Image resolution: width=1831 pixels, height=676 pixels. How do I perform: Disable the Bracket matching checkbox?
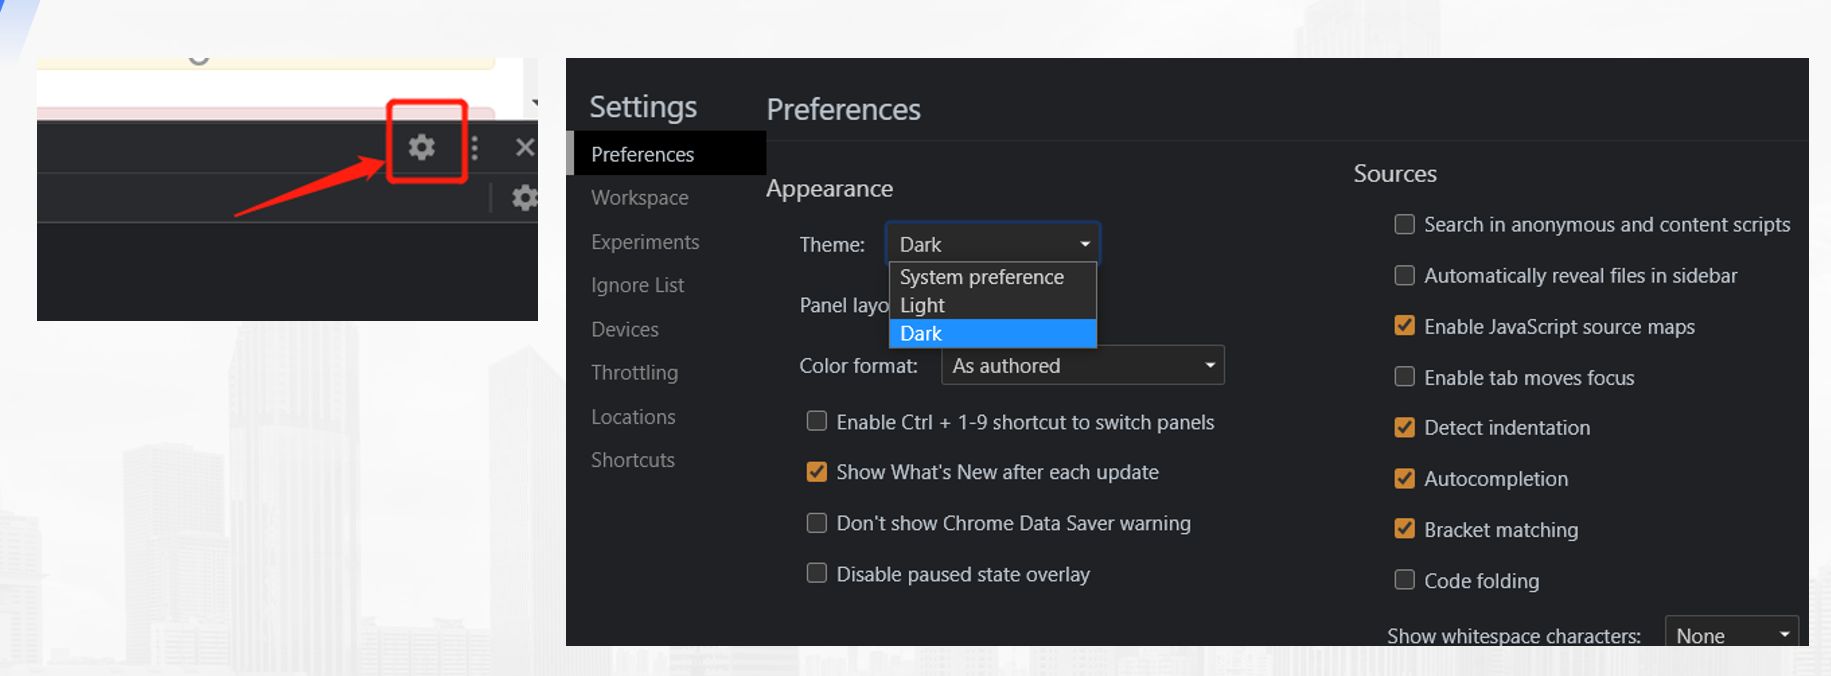pyautogui.click(x=1404, y=529)
